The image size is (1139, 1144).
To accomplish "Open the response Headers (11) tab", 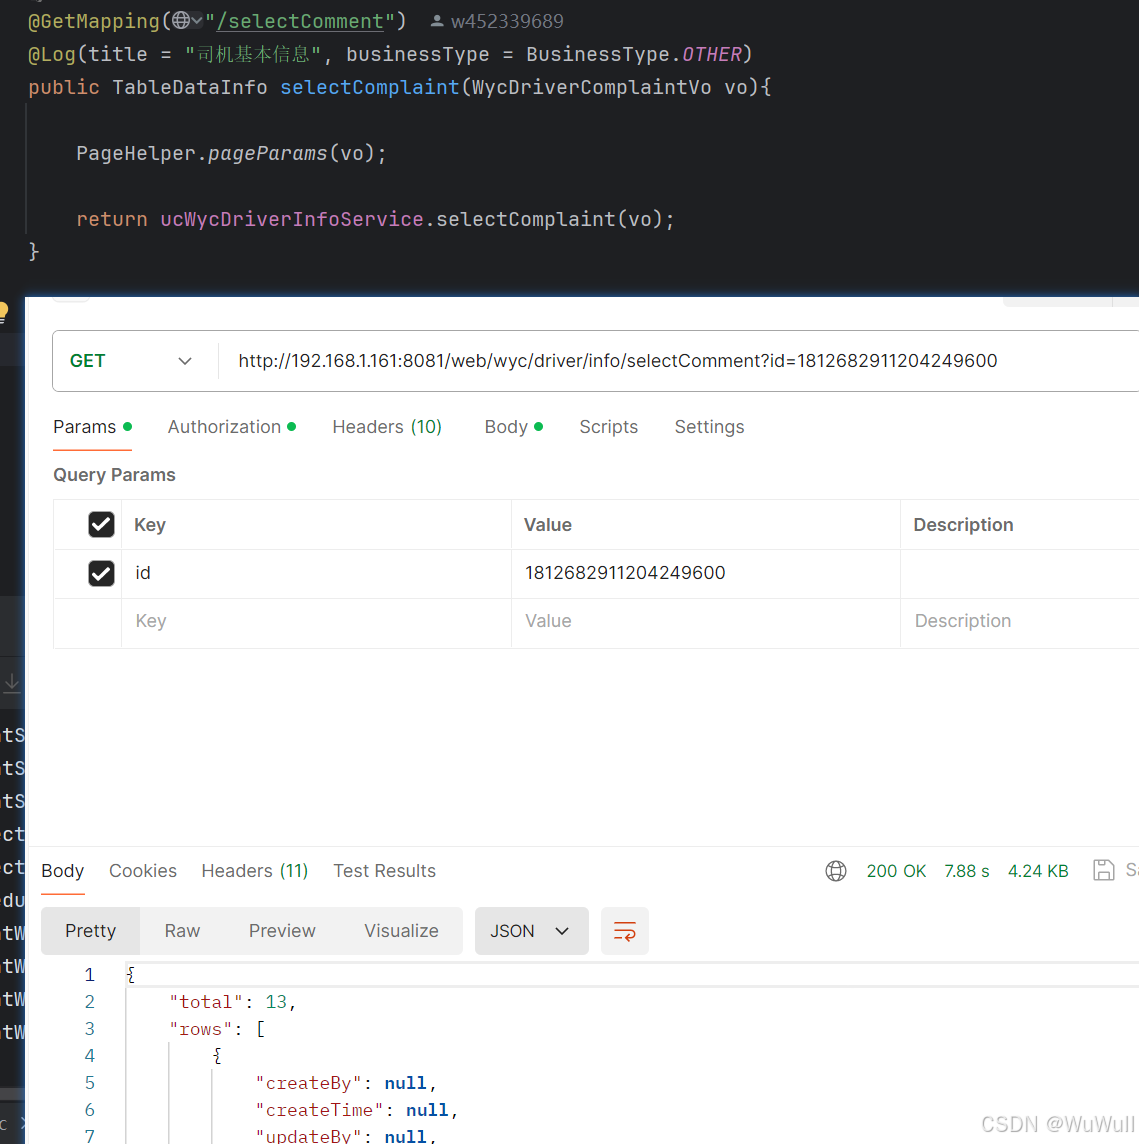I will point(255,871).
